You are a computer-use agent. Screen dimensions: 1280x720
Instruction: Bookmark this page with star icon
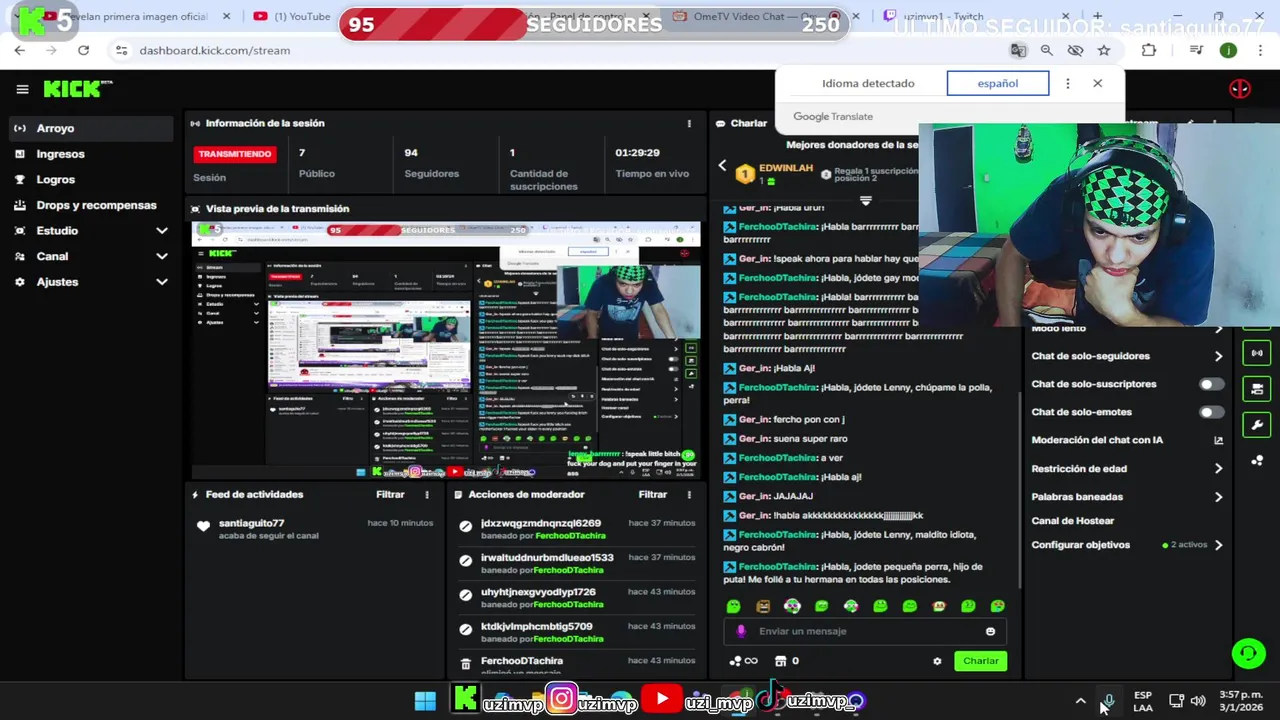coord(1104,50)
